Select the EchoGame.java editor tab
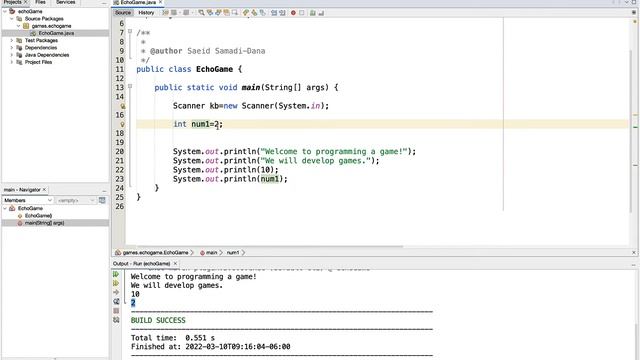 (138, 2)
